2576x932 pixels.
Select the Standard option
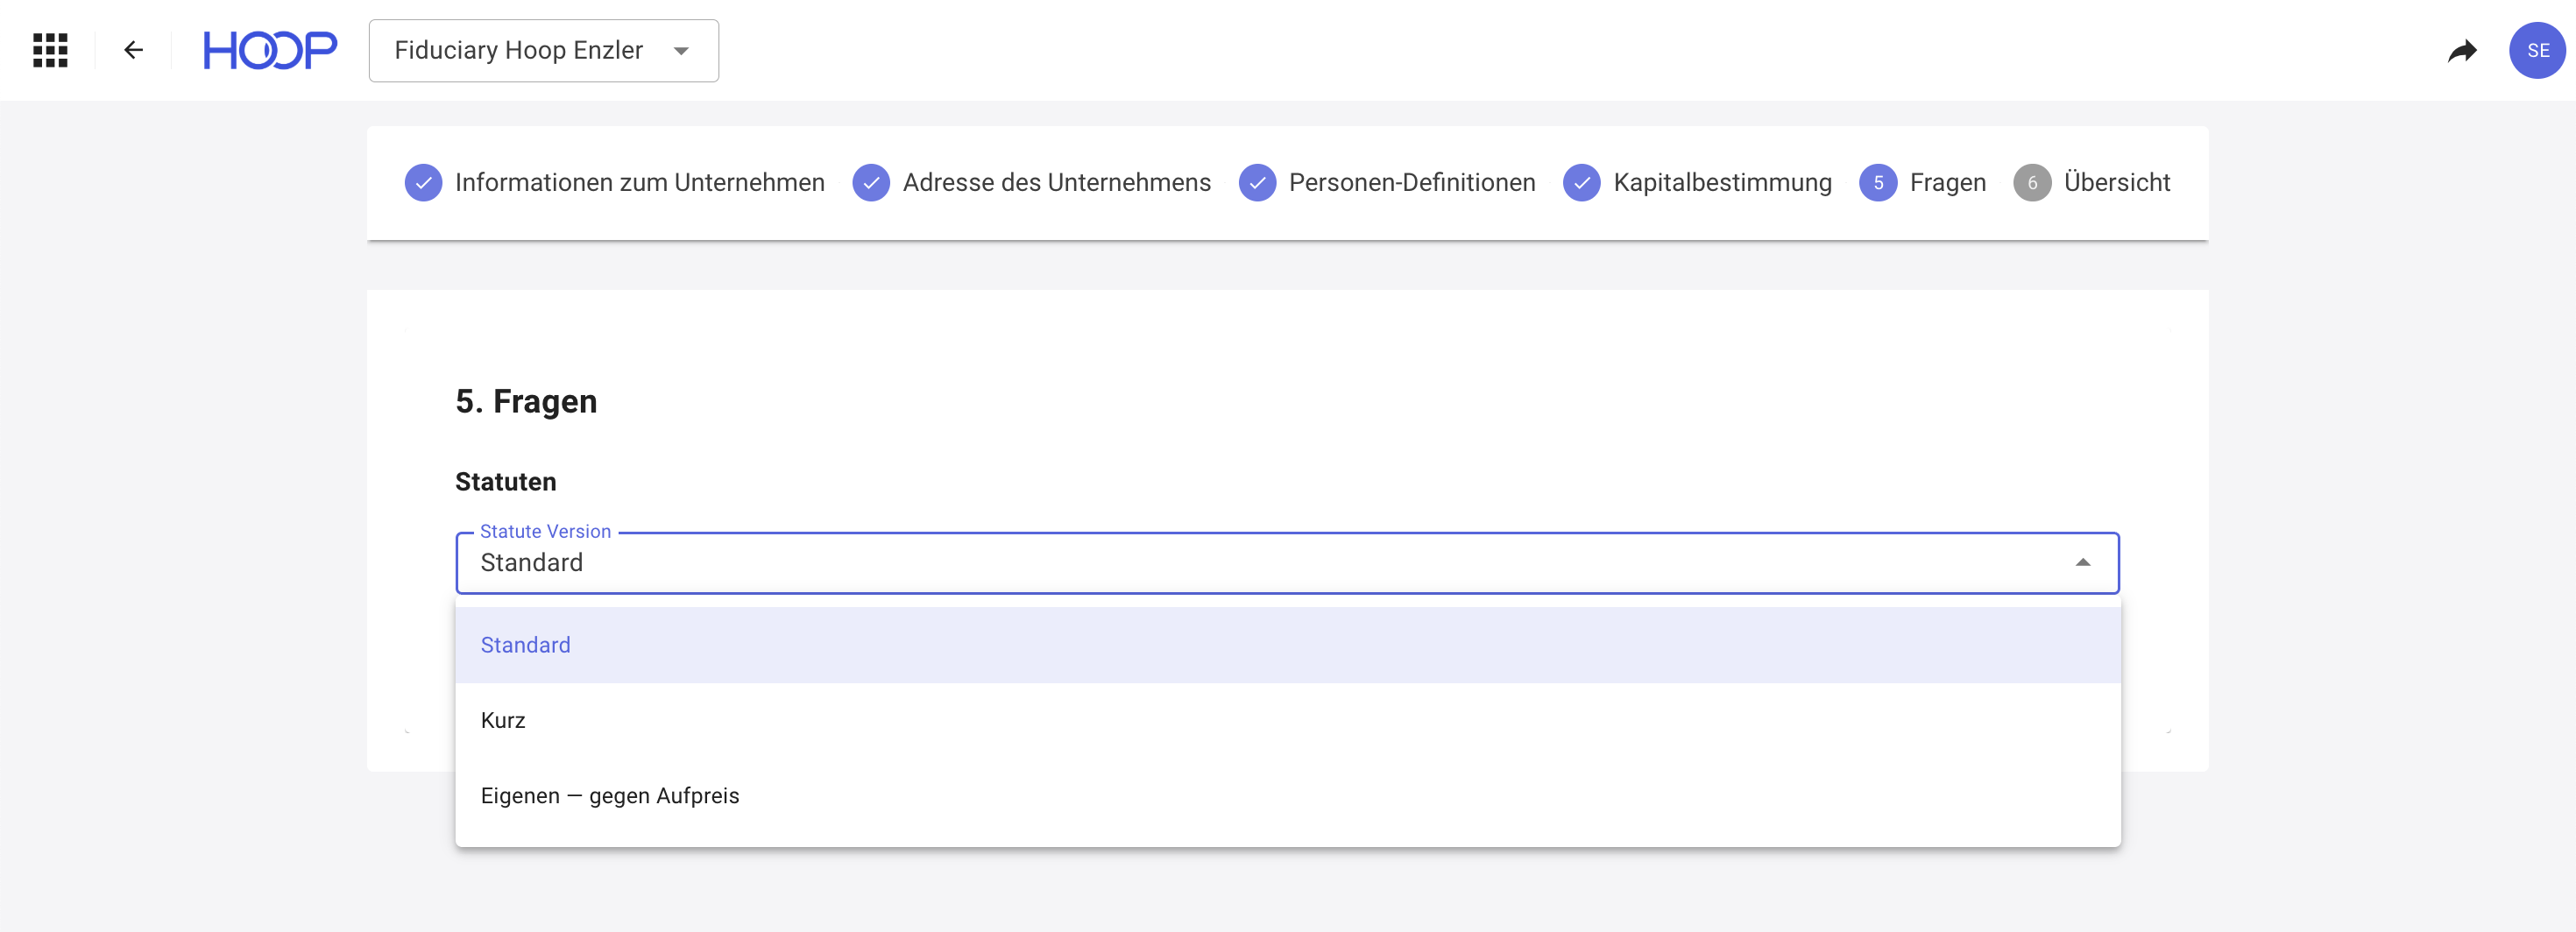pos(526,645)
